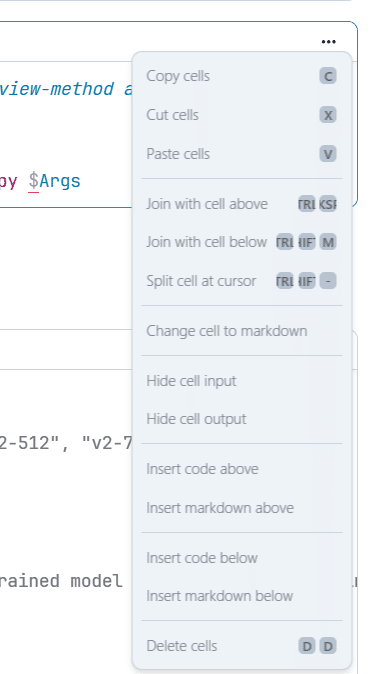Choose Insert markdown below
380x674 pixels.
pos(242,596)
